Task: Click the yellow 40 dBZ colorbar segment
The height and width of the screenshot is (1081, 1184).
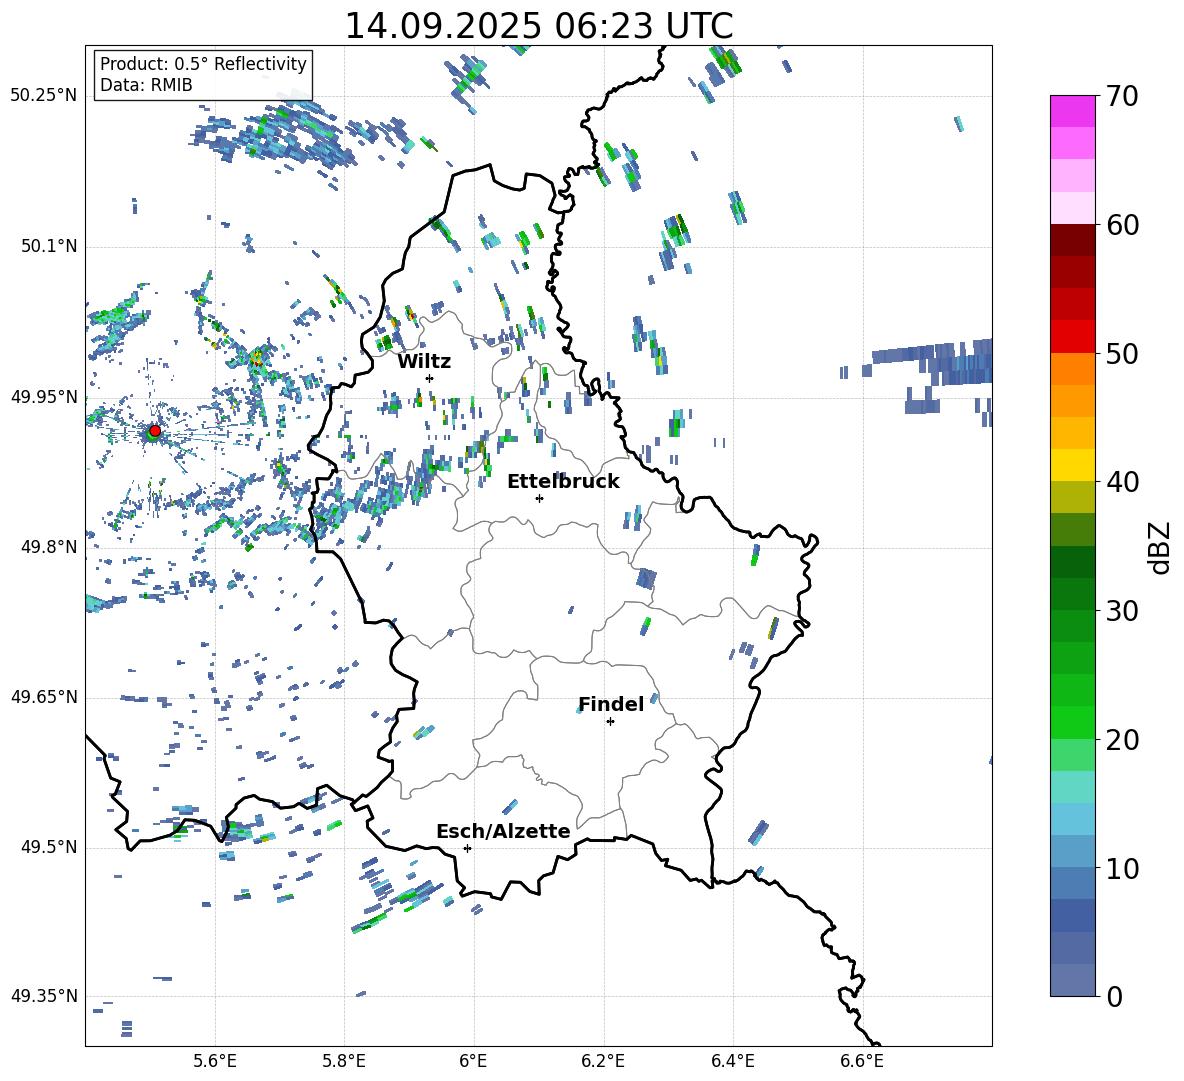Action: [x=1072, y=465]
